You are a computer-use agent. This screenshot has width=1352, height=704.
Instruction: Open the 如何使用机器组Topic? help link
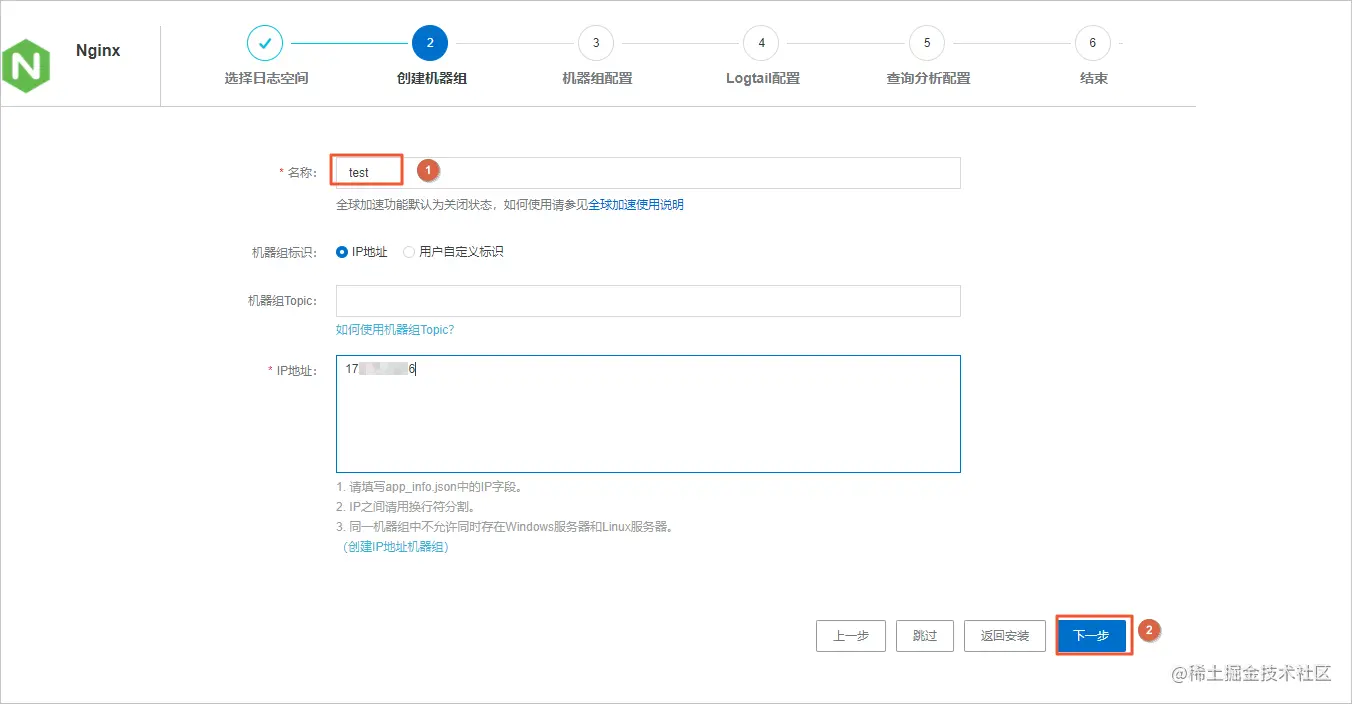(x=395, y=329)
